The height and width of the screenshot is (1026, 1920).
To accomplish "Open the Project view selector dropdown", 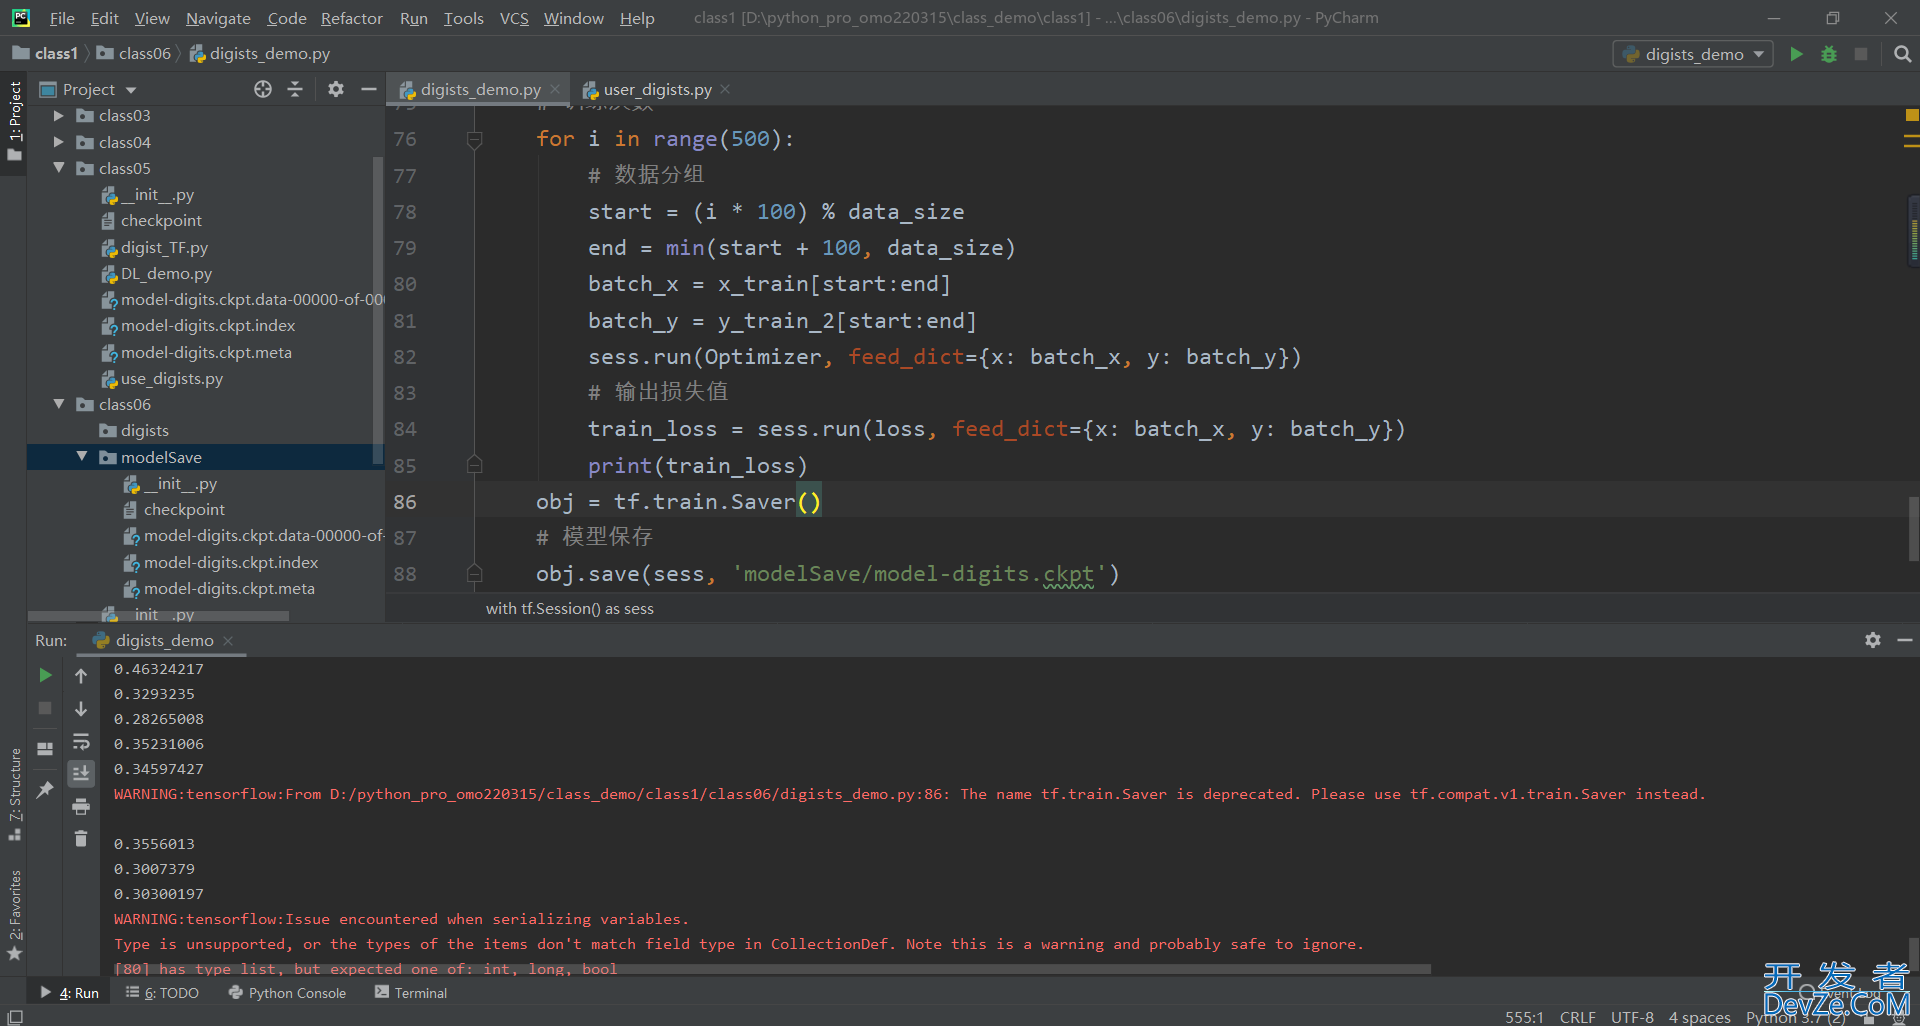I will tap(88, 89).
